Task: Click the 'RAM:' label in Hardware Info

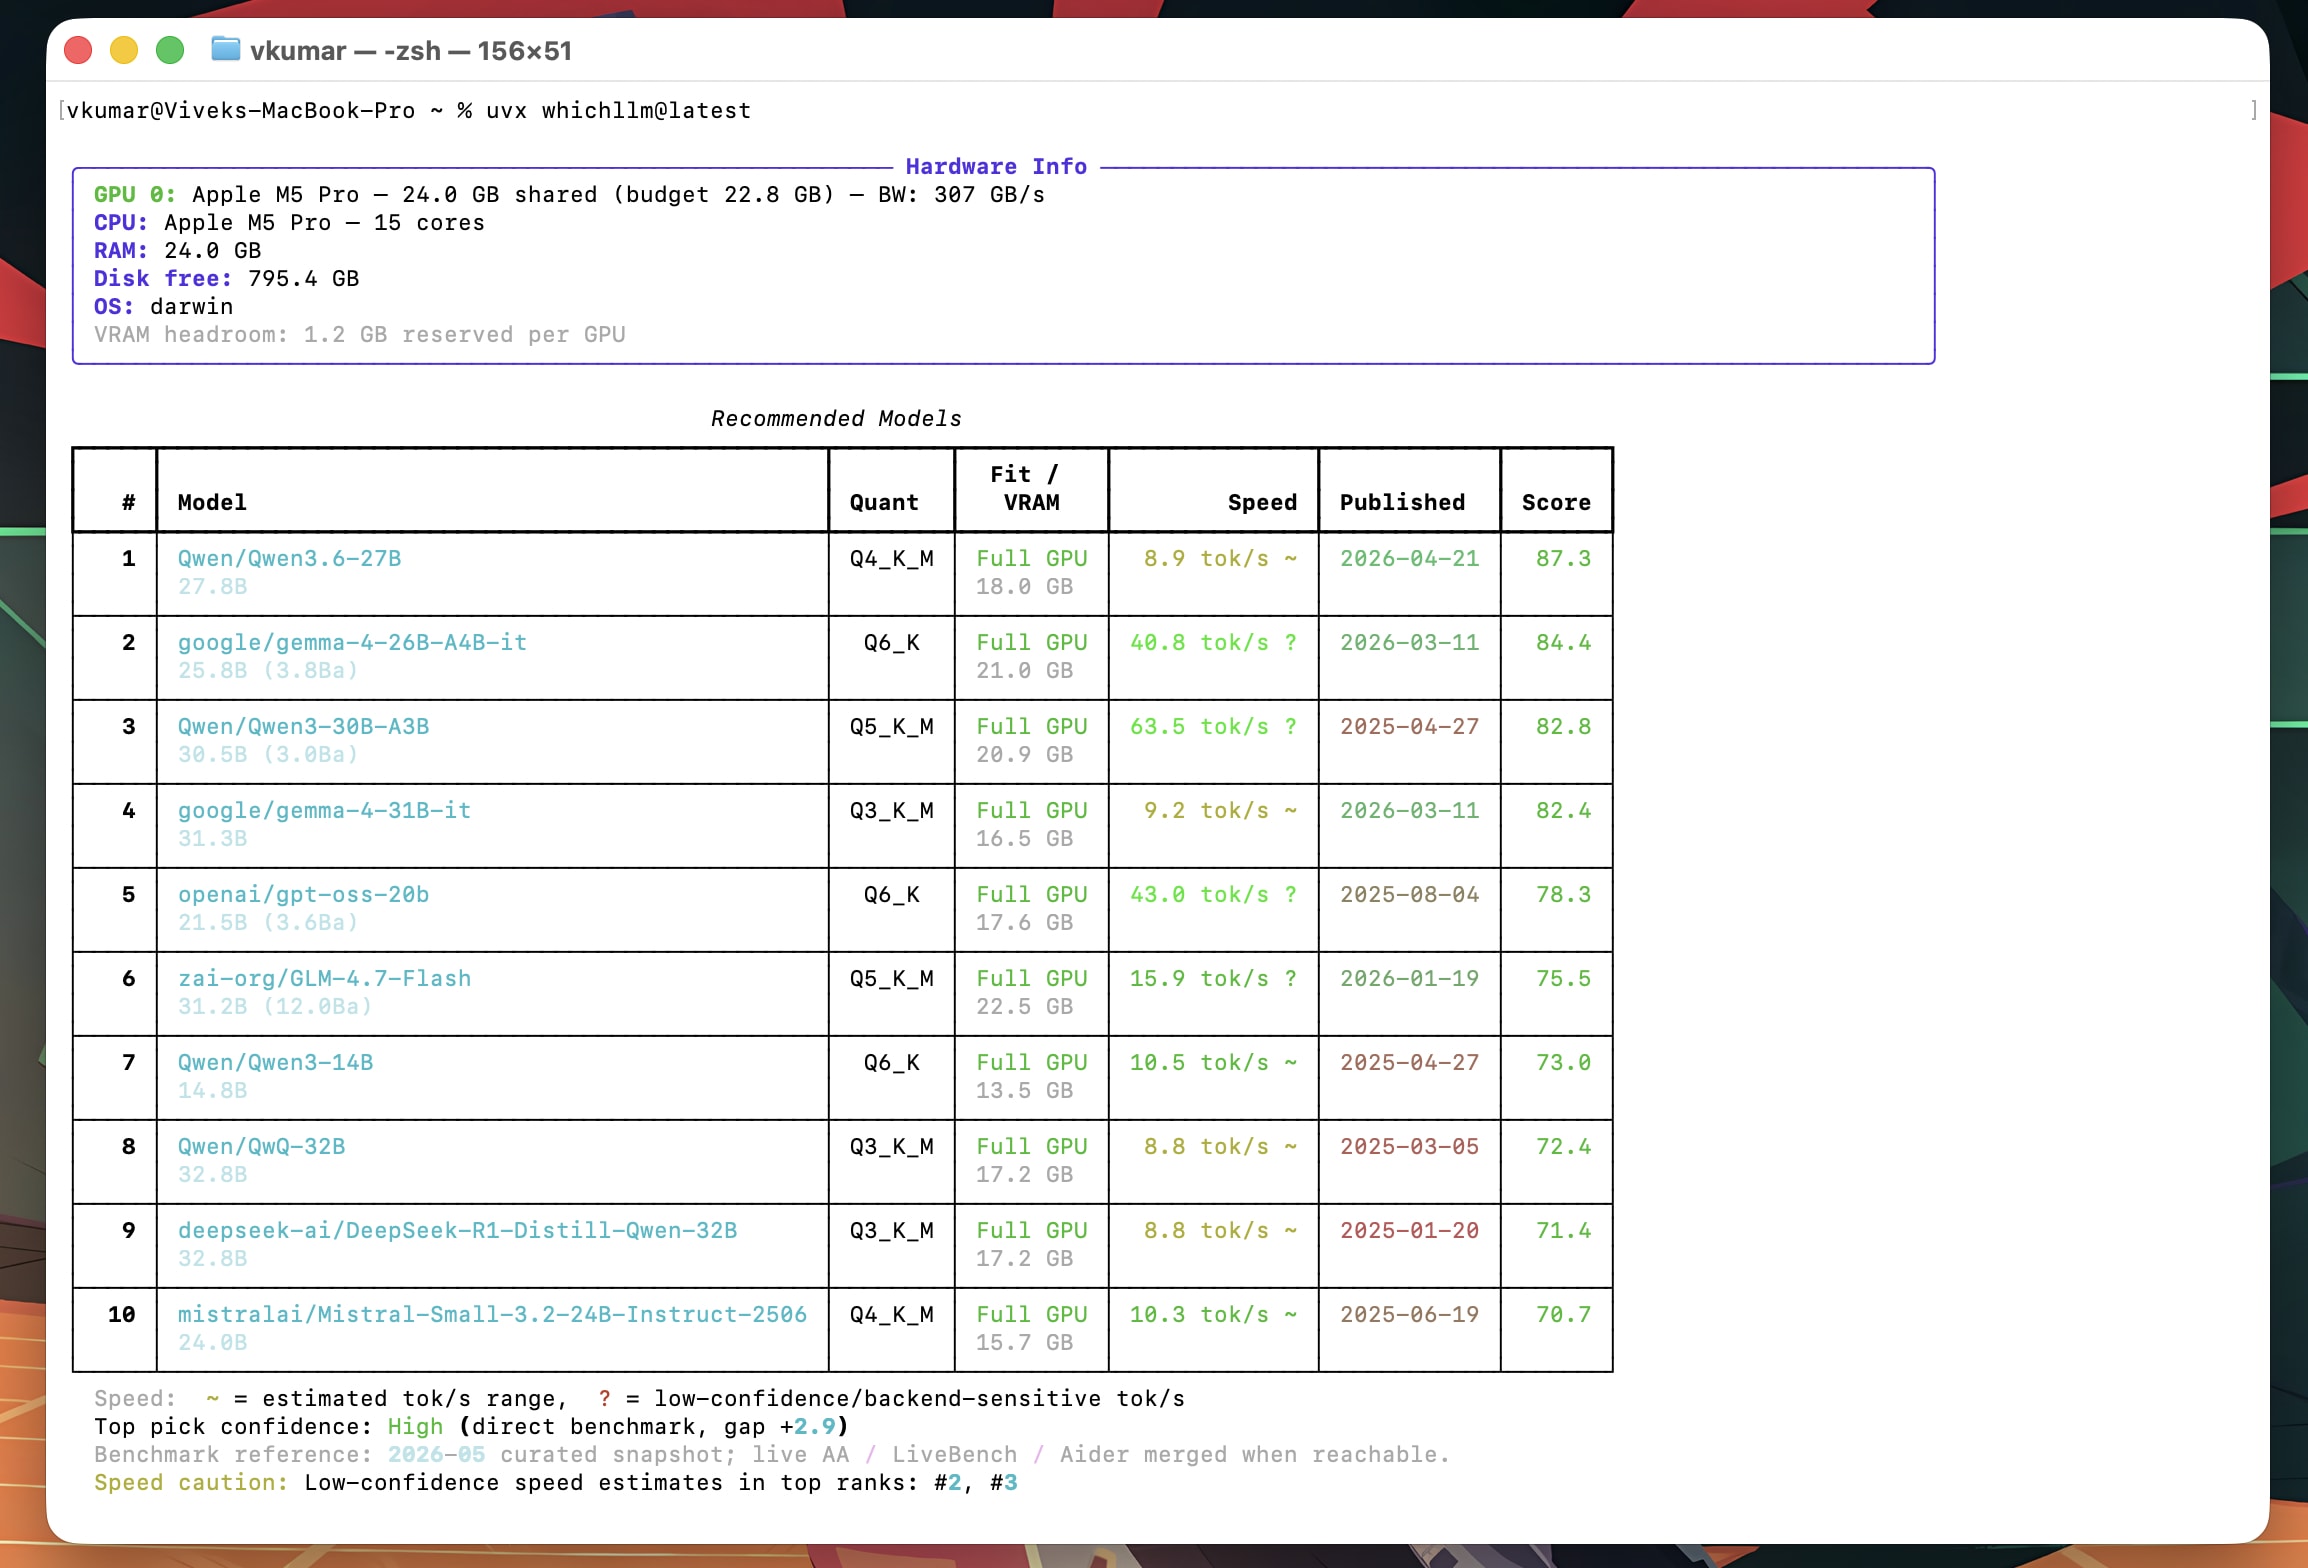Action: [x=121, y=251]
